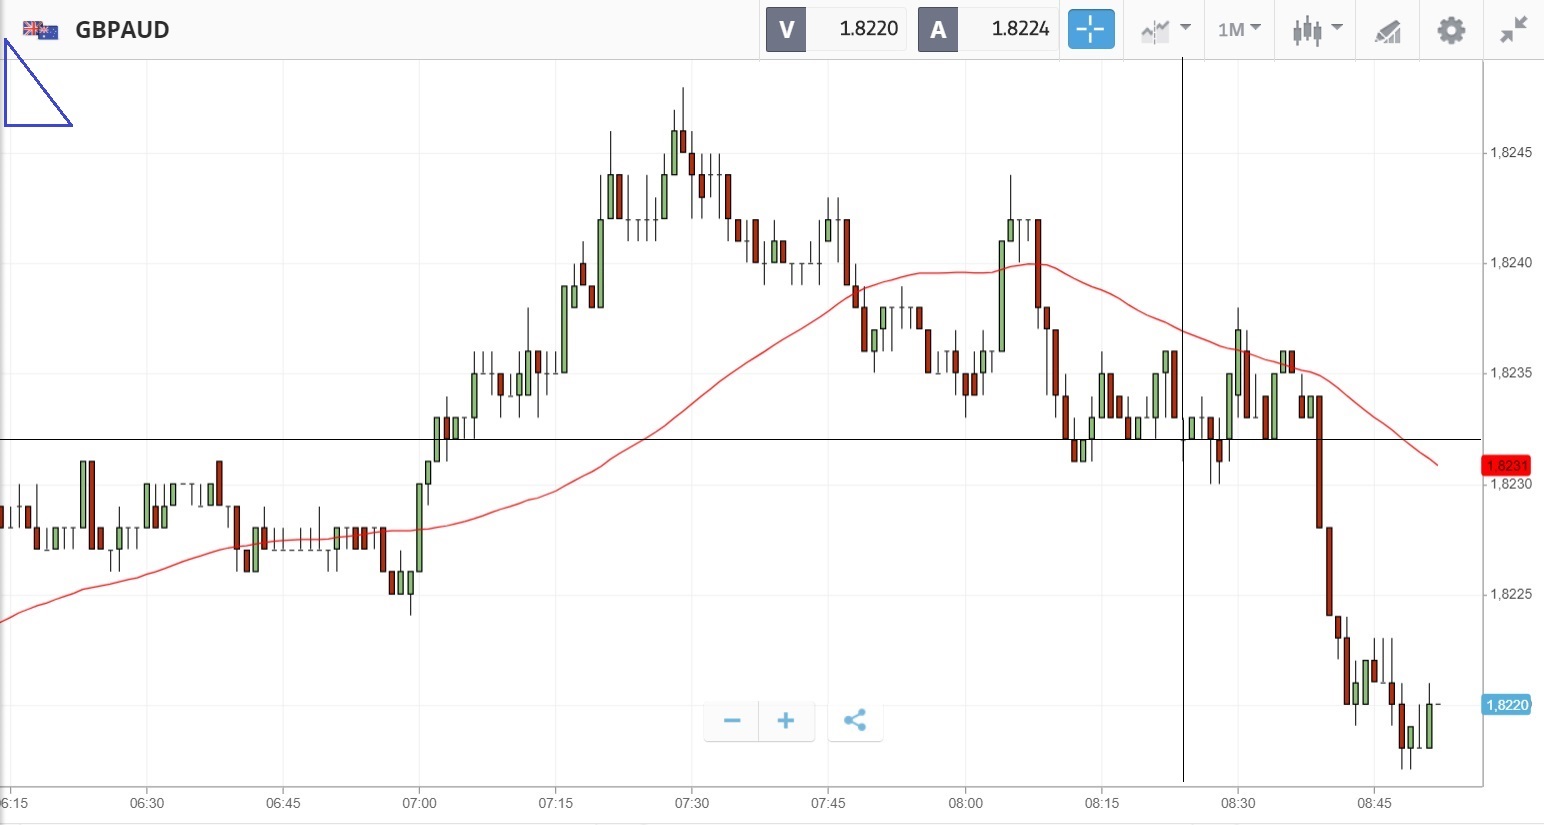Open the compare/indicators chart dropdown
1544x825 pixels.
point(1165,29)
